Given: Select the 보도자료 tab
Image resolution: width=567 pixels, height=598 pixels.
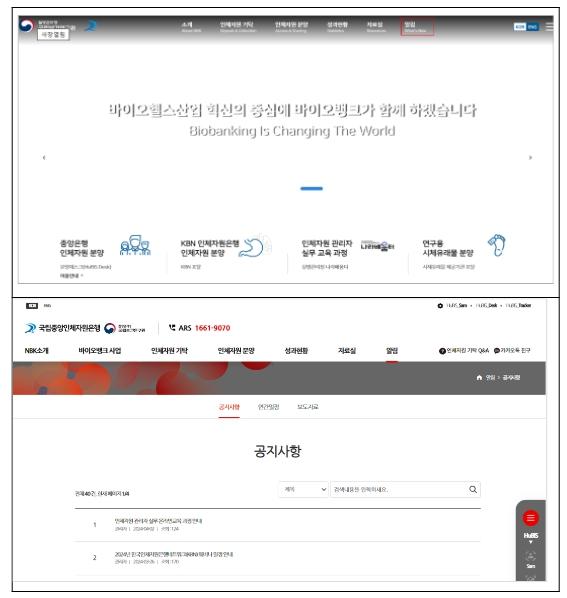Looking at the screenshot, I should pyautogui.click(x=308, y=407).
